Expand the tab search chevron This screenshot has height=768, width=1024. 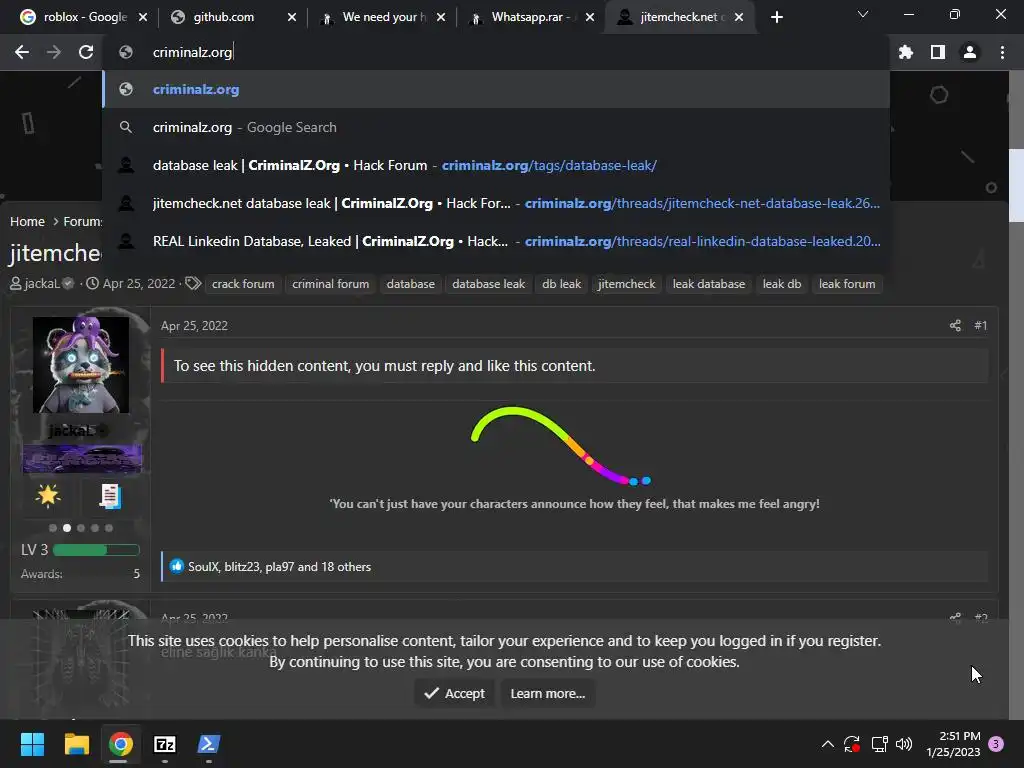pyautogui.click(x=863, y=14)
